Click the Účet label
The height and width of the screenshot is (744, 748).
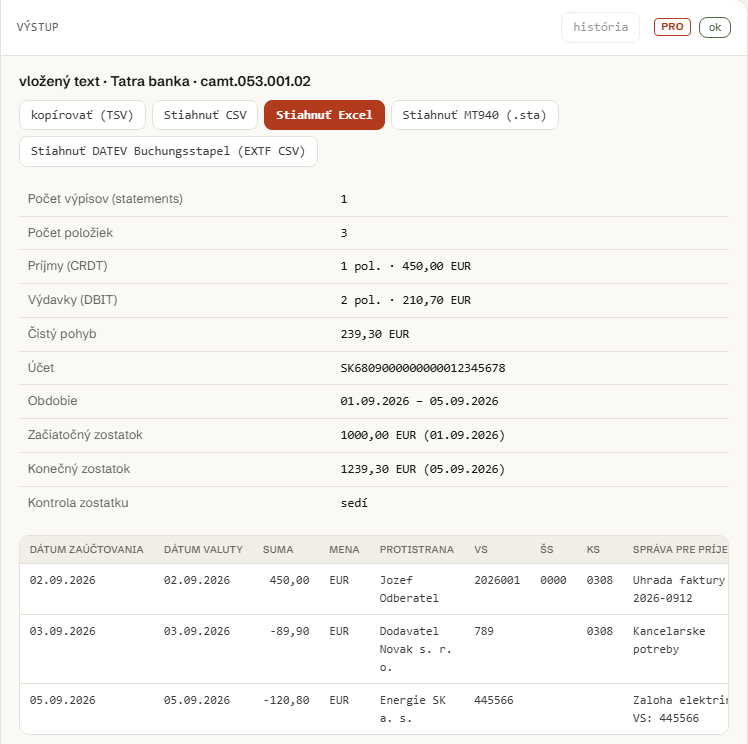click(41, 368)
